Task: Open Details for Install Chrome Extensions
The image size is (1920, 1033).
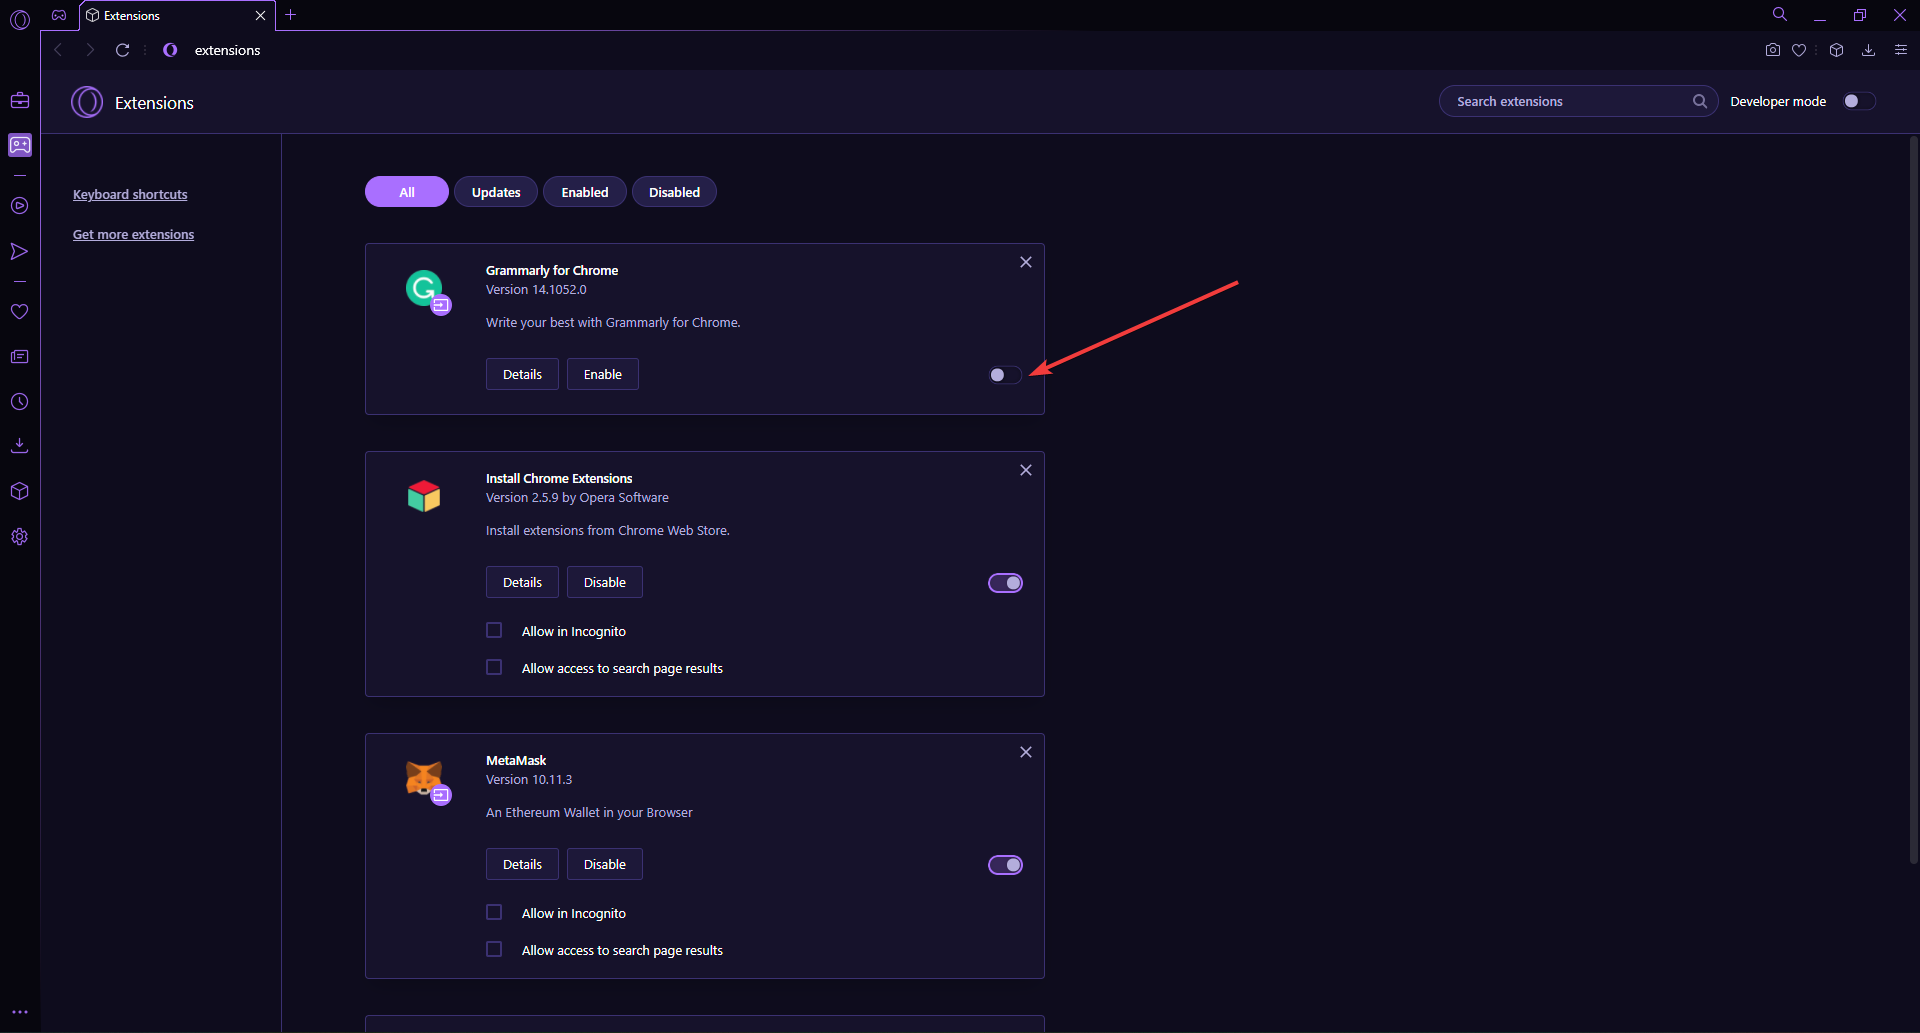Action: pos(522,582)
